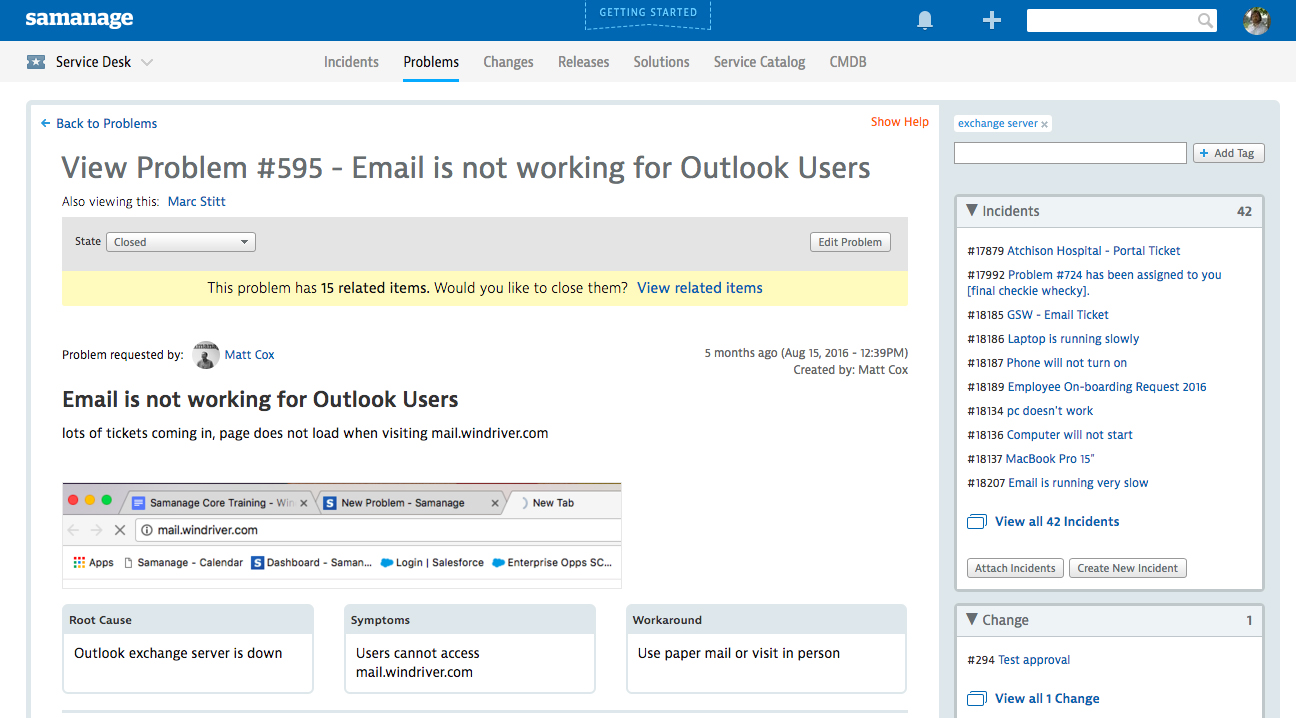
Task: Open incident Computer will not start
Action: coord(1070,435)
